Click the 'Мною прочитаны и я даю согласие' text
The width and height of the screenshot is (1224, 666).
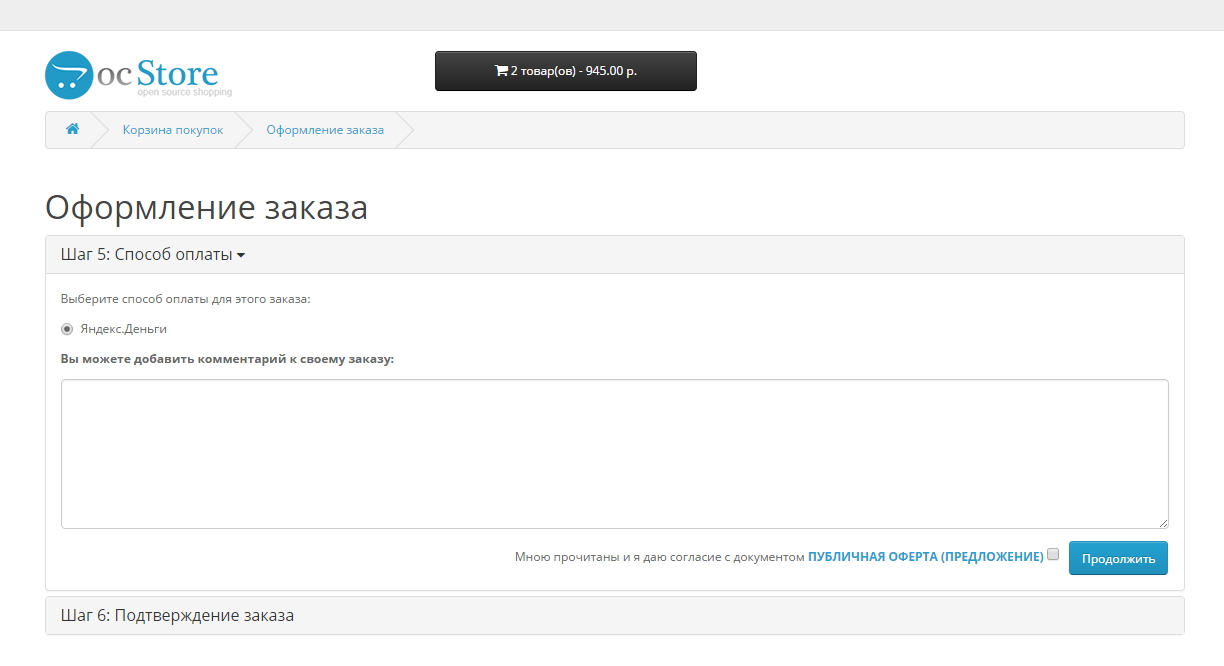pyautogui.click(x=659, y=557)
